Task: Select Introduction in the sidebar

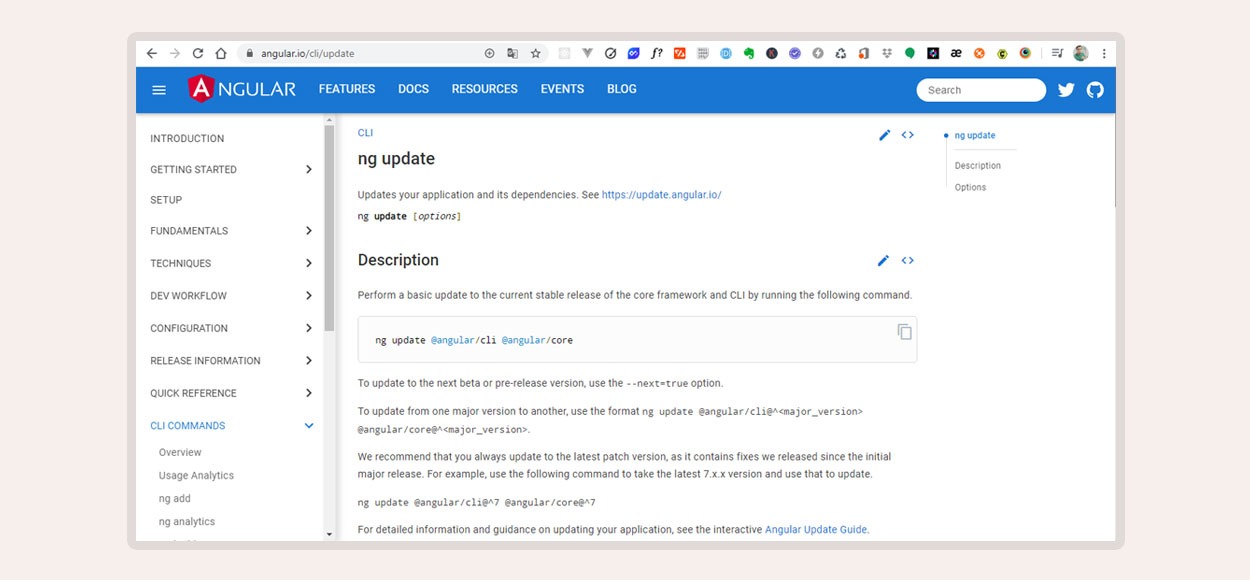Action: pos(187,139)
